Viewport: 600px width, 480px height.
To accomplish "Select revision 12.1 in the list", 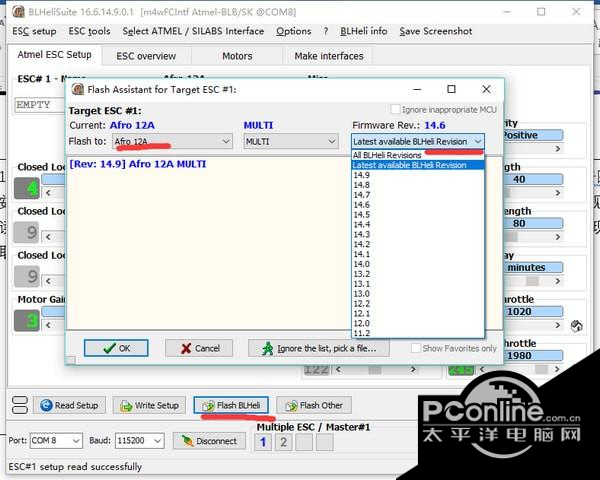I will [x=418, y=313].
